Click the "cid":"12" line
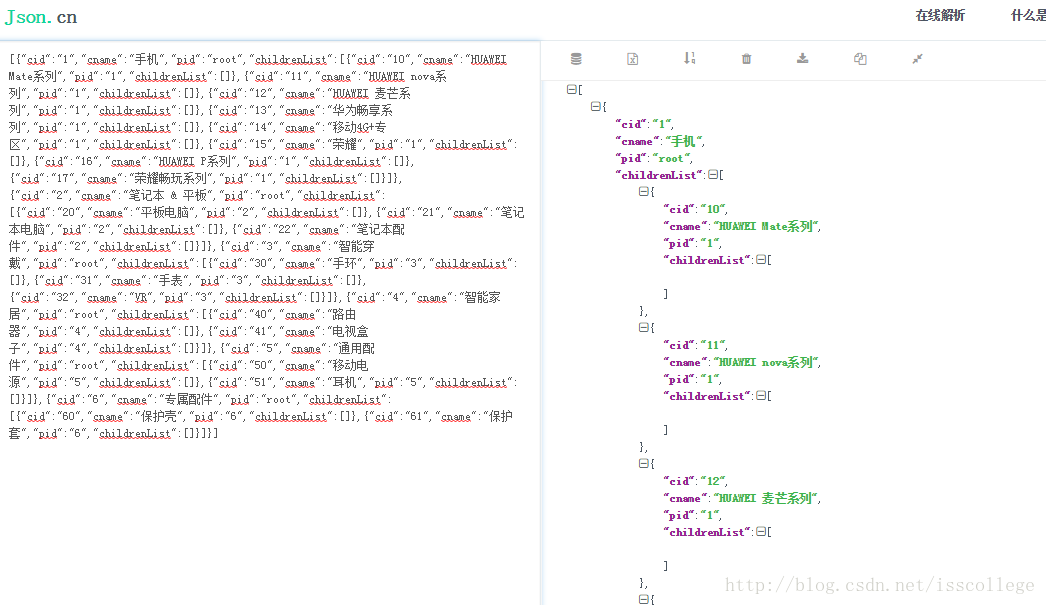Image resolution: width=1046 pixels, height=605 pixels. point(695,481)
